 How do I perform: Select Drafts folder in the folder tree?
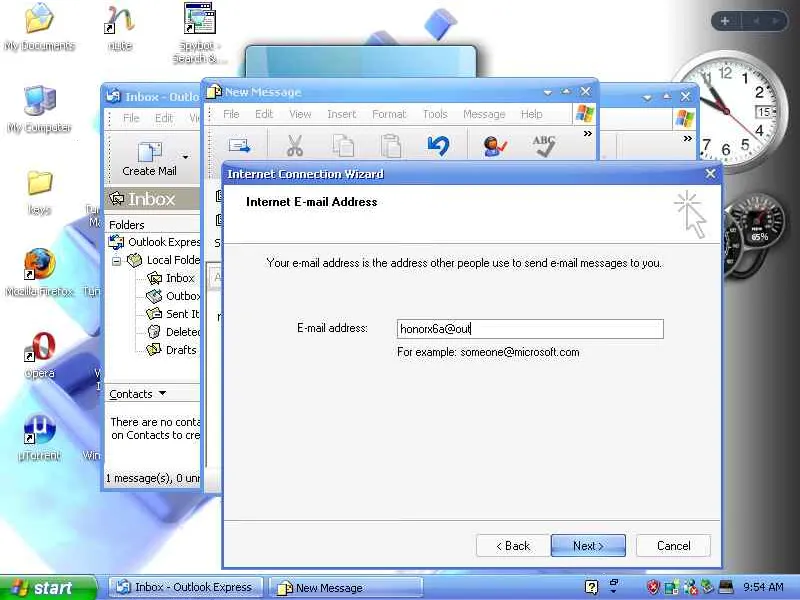[x=171, y=349]
